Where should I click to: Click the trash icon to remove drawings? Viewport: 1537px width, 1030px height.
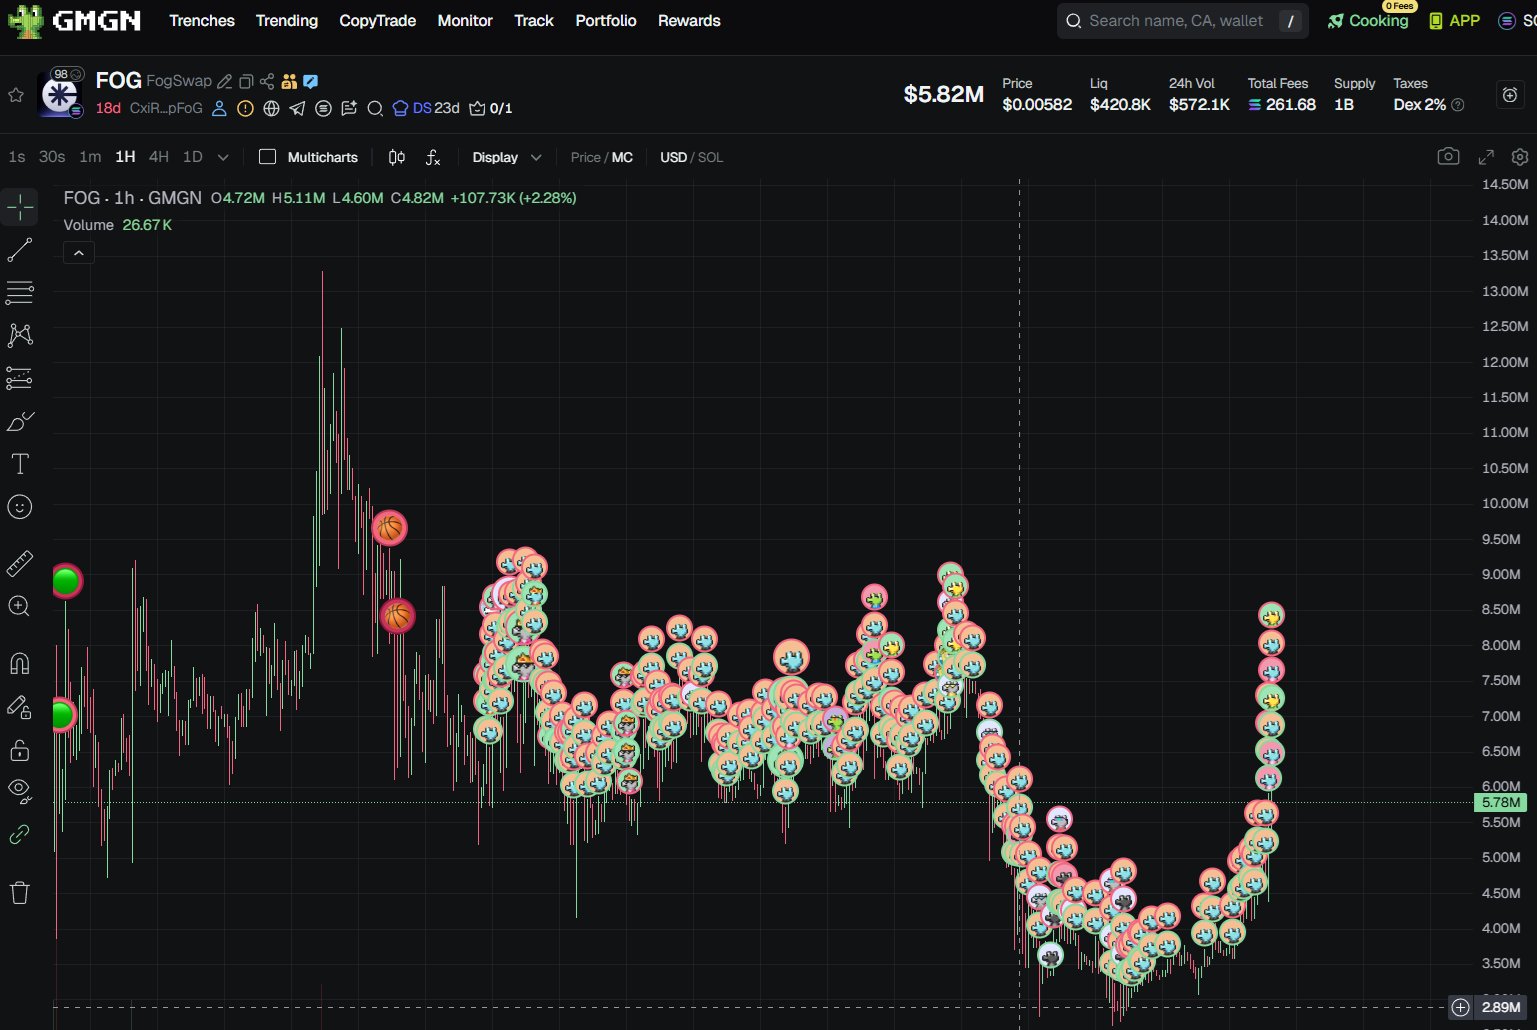20,893
